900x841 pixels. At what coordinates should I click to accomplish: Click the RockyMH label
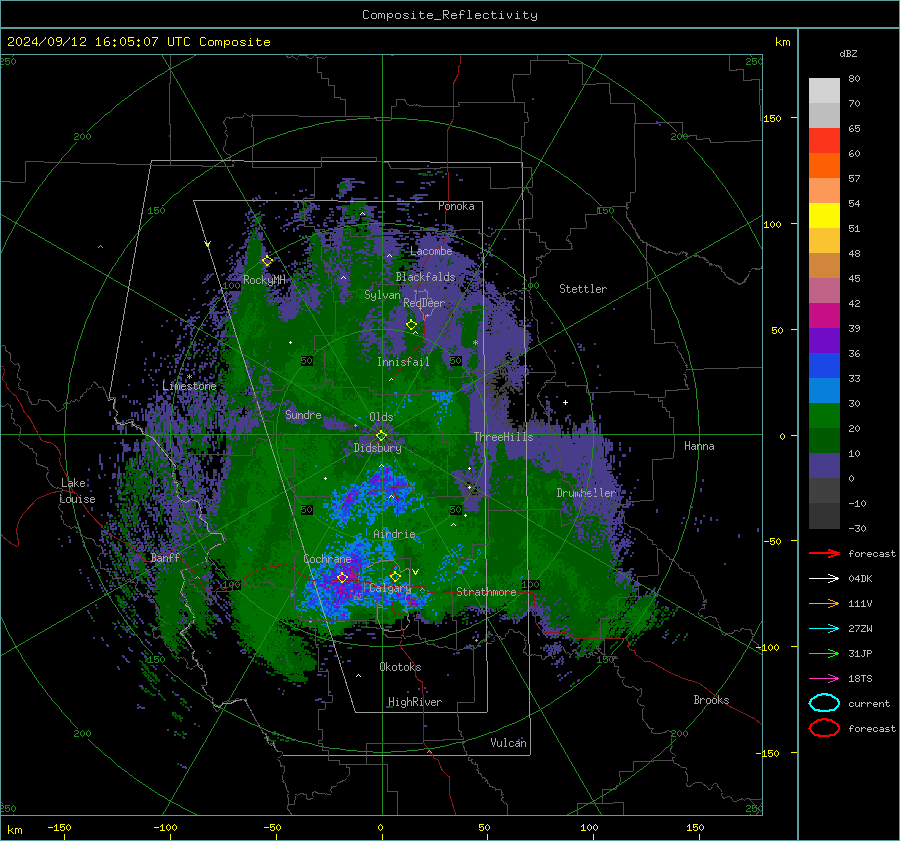(264, 280)
